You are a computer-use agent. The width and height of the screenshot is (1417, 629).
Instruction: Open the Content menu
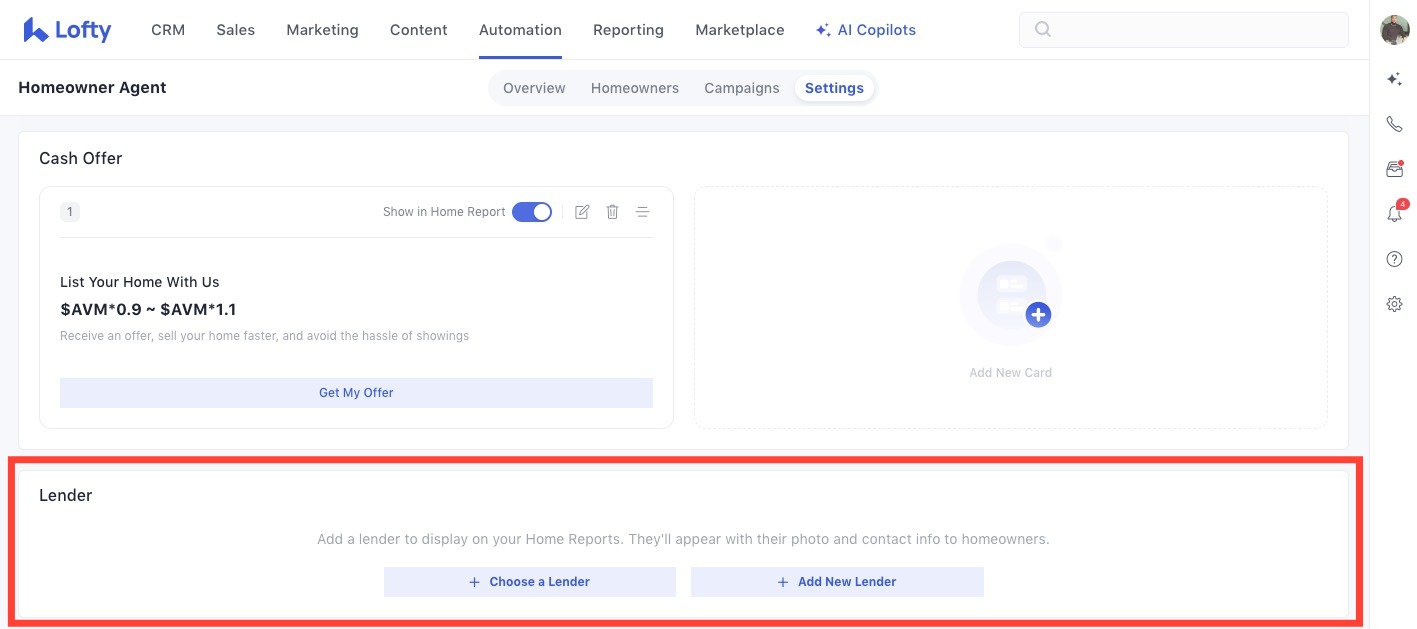418,30
